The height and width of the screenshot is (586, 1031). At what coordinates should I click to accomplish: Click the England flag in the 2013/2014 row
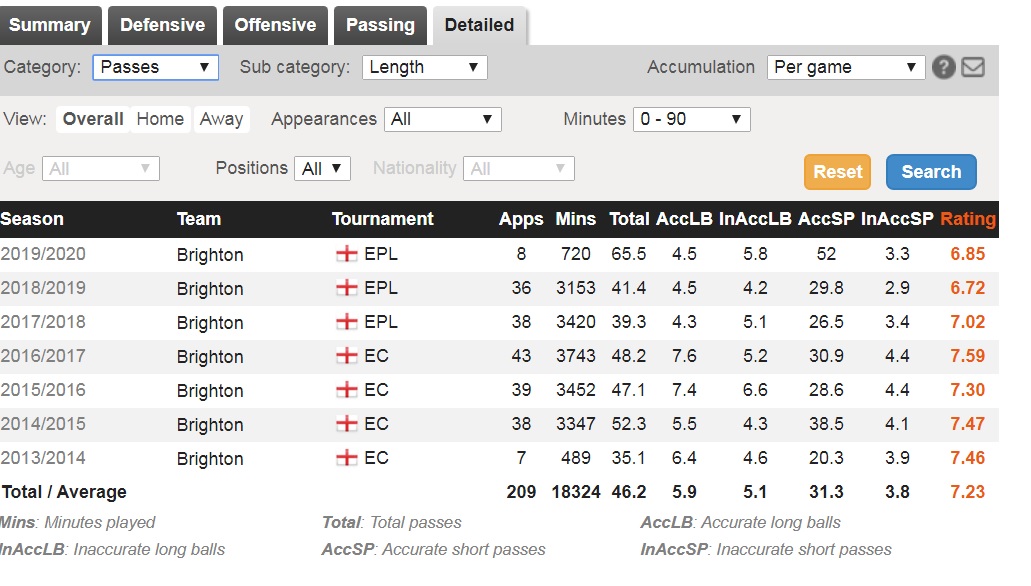point(347,458)
